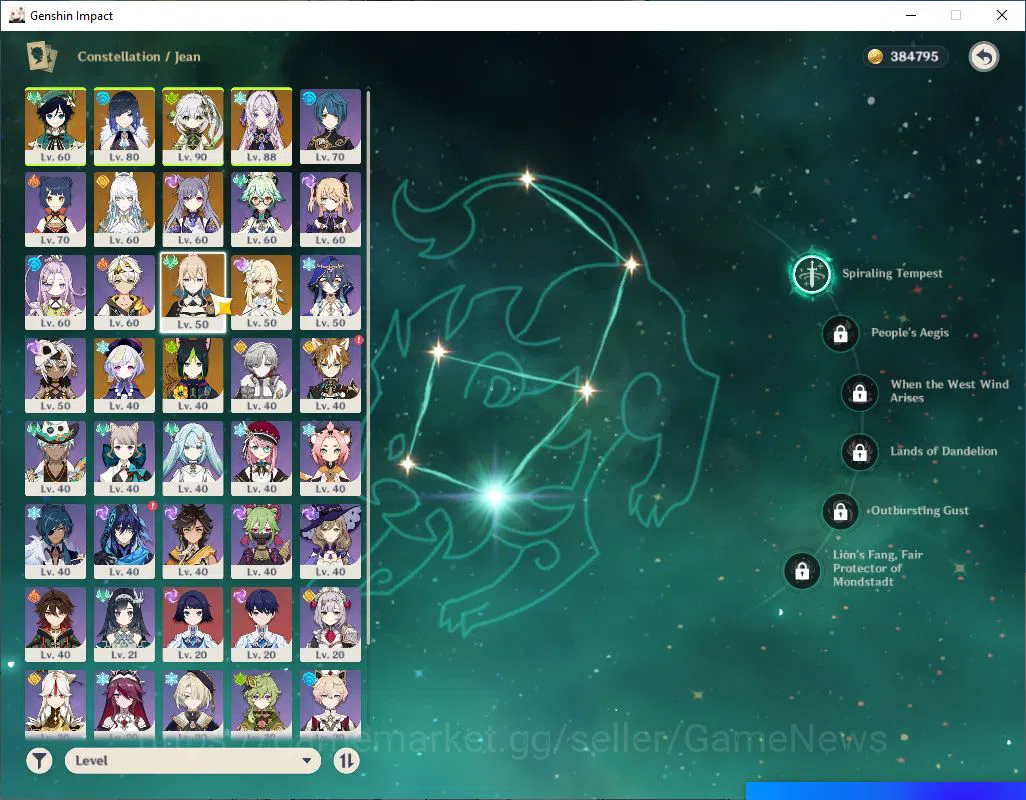Viewport: 1026px width, 800px height.
Task: Select Diona's Lv. 40 portrait
Action: pyautogui.click(x=330, y=459)
